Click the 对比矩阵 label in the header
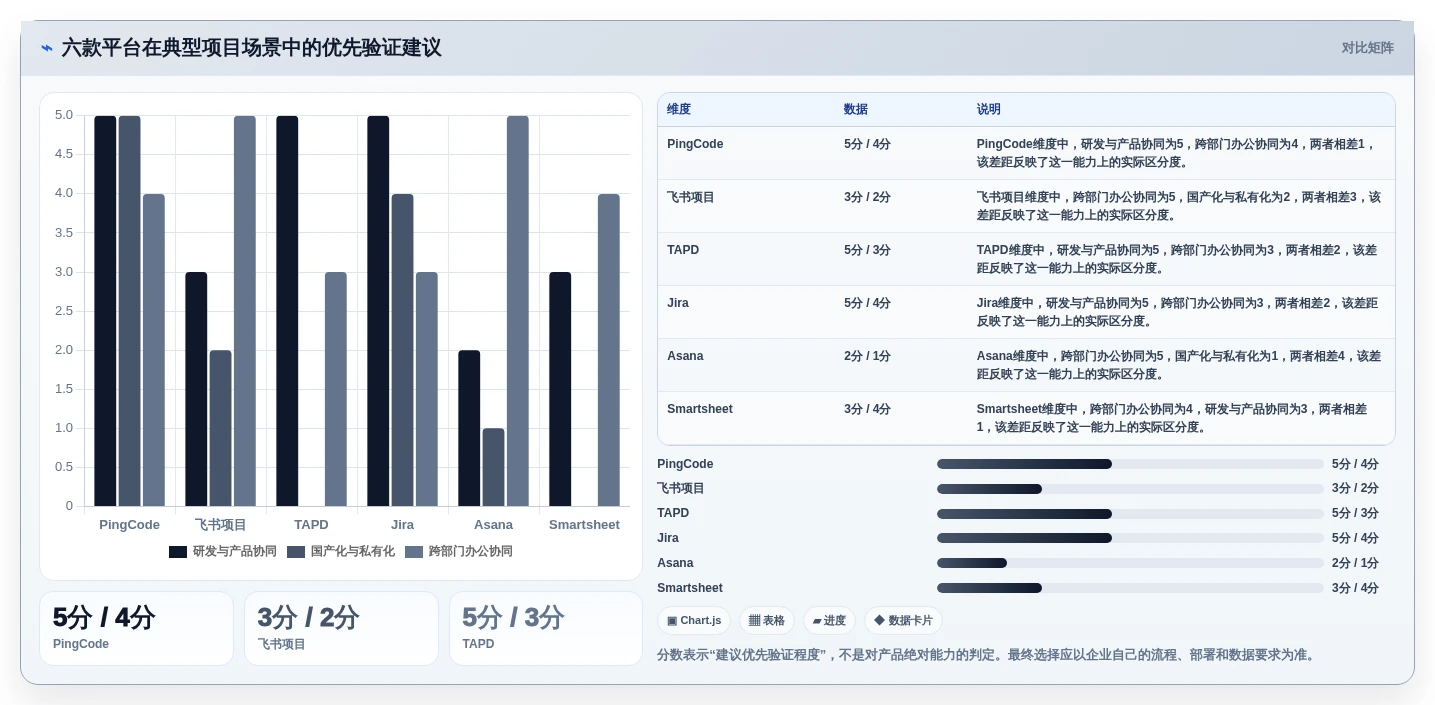This screenshot has width=1435, height=705. (x=1367, y=48)
